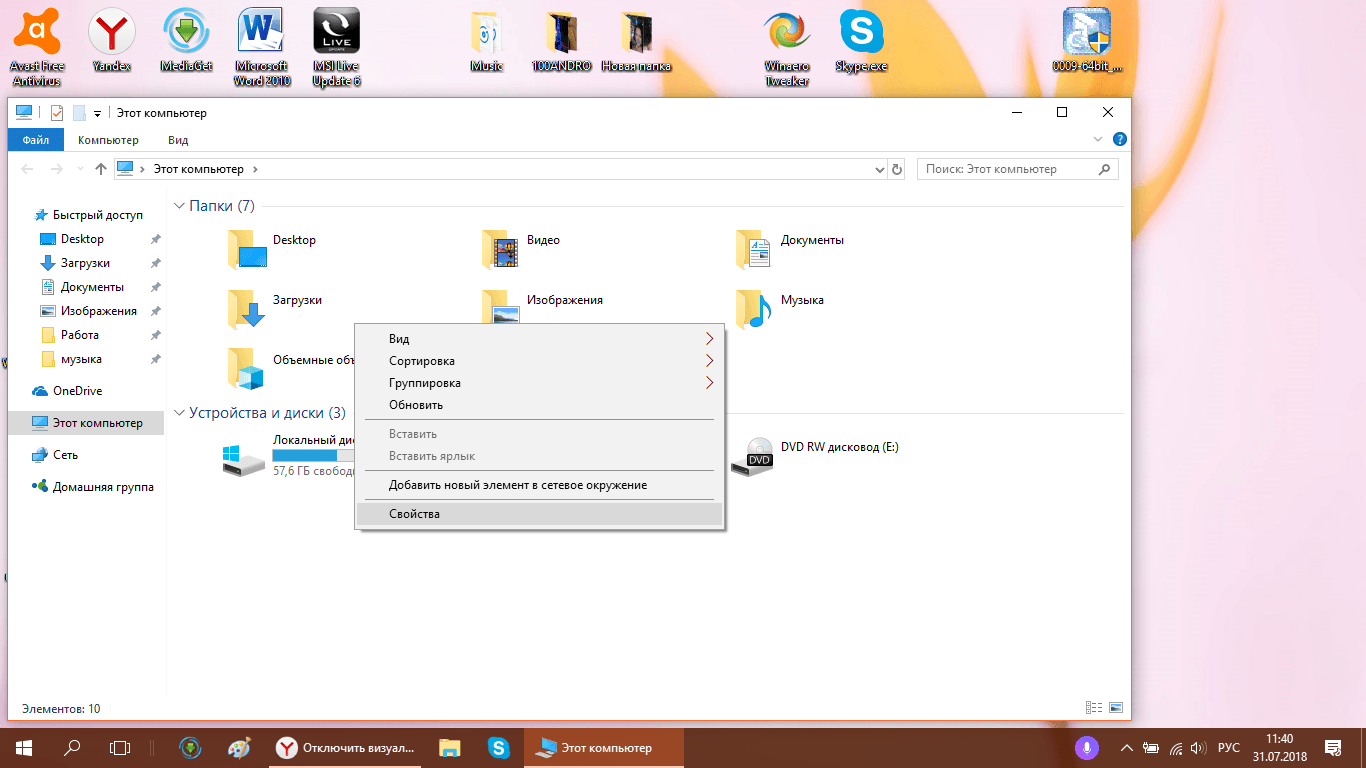The width and height of the screenshot is (1366, 768).
Task: Select the 0009-64bit installer desktop icon
Action: (x=1087, y=41)
